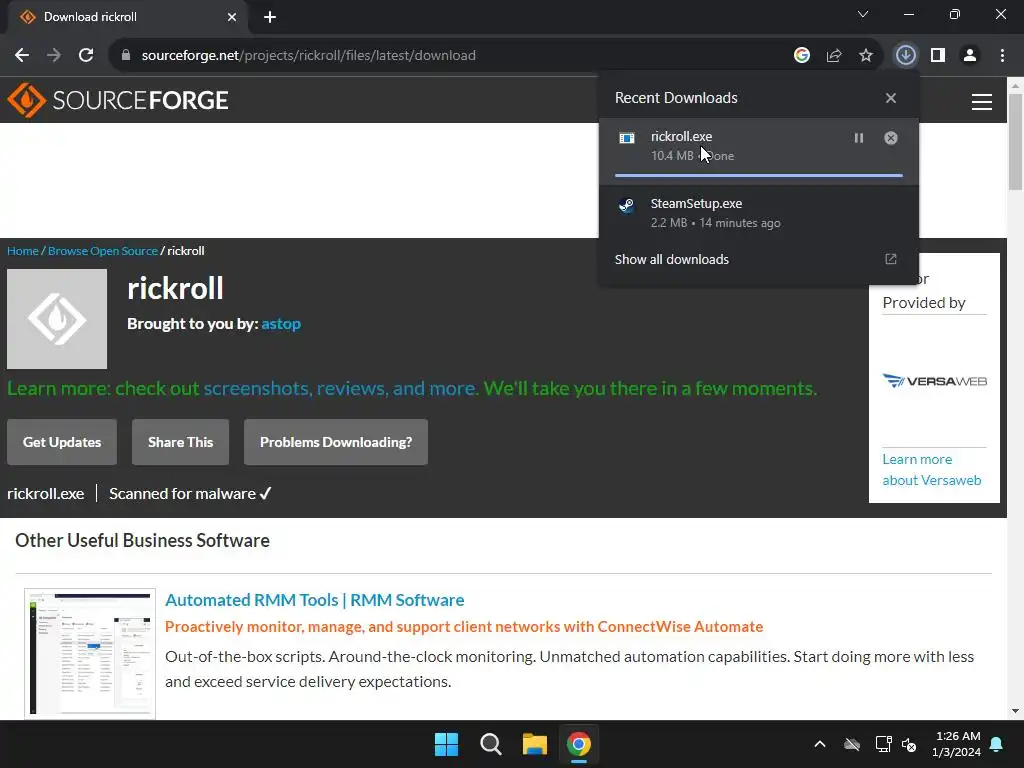This screenshot has width=1024, height=768.
Task: Go to Home breadcrumb link
Action: [x=23, y=251]
